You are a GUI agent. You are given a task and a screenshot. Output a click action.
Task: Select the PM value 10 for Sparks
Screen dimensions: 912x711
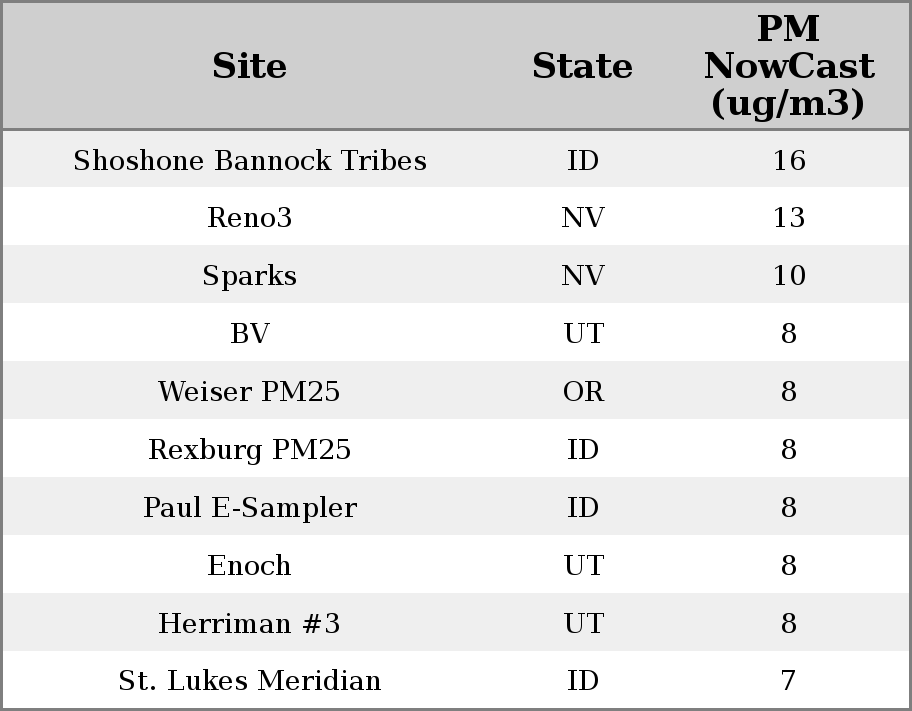coord(788,276)
